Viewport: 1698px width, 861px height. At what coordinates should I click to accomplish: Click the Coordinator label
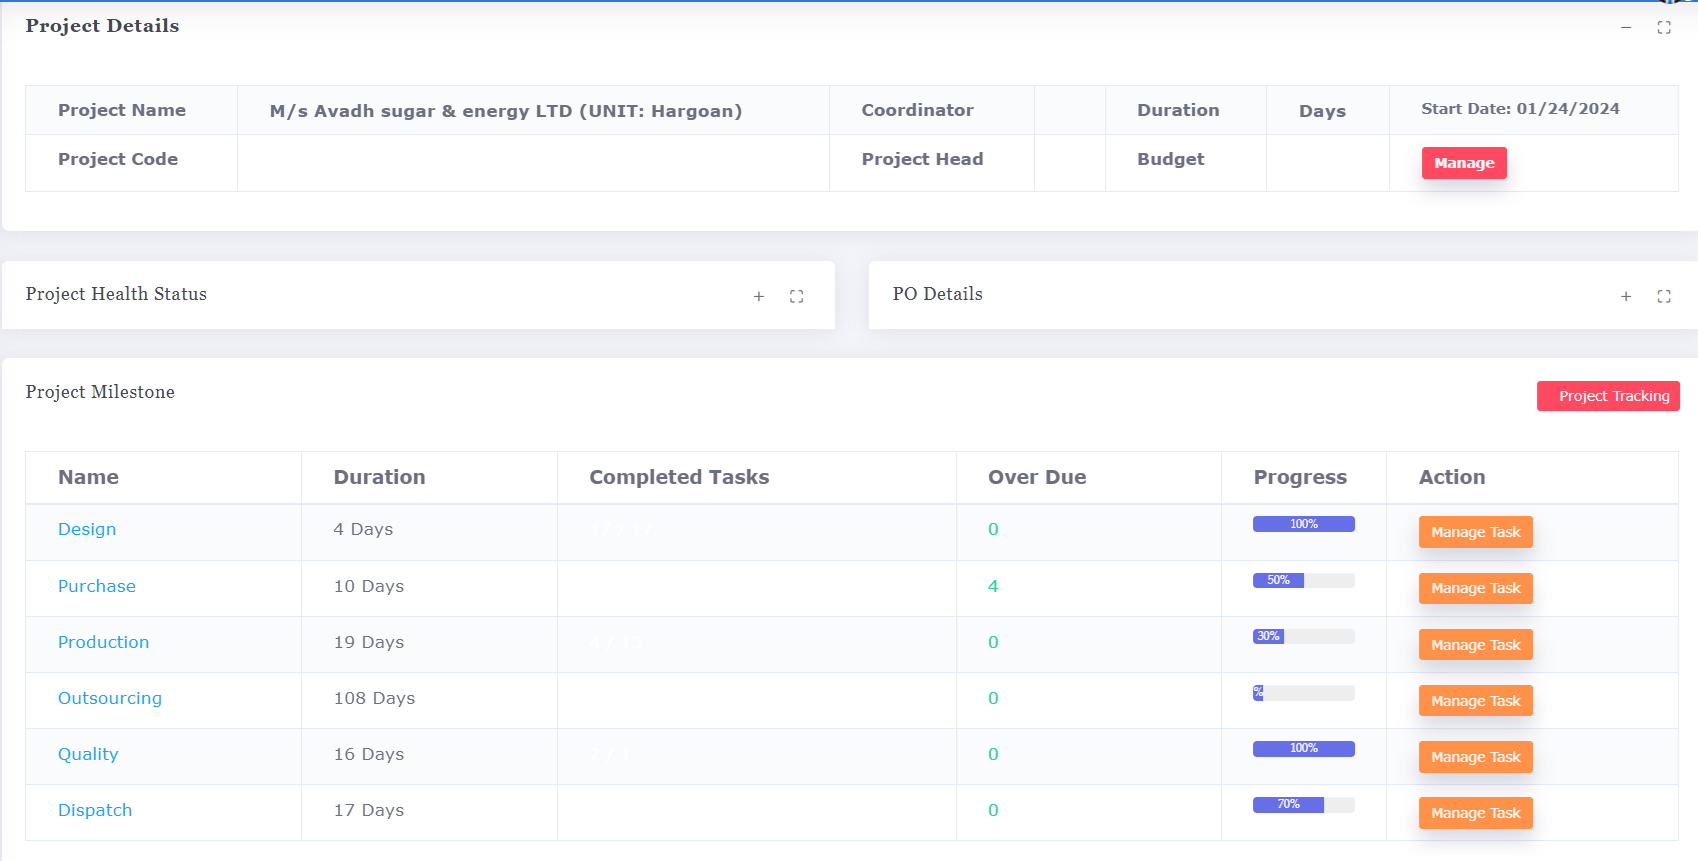click(x=917, y=110)
